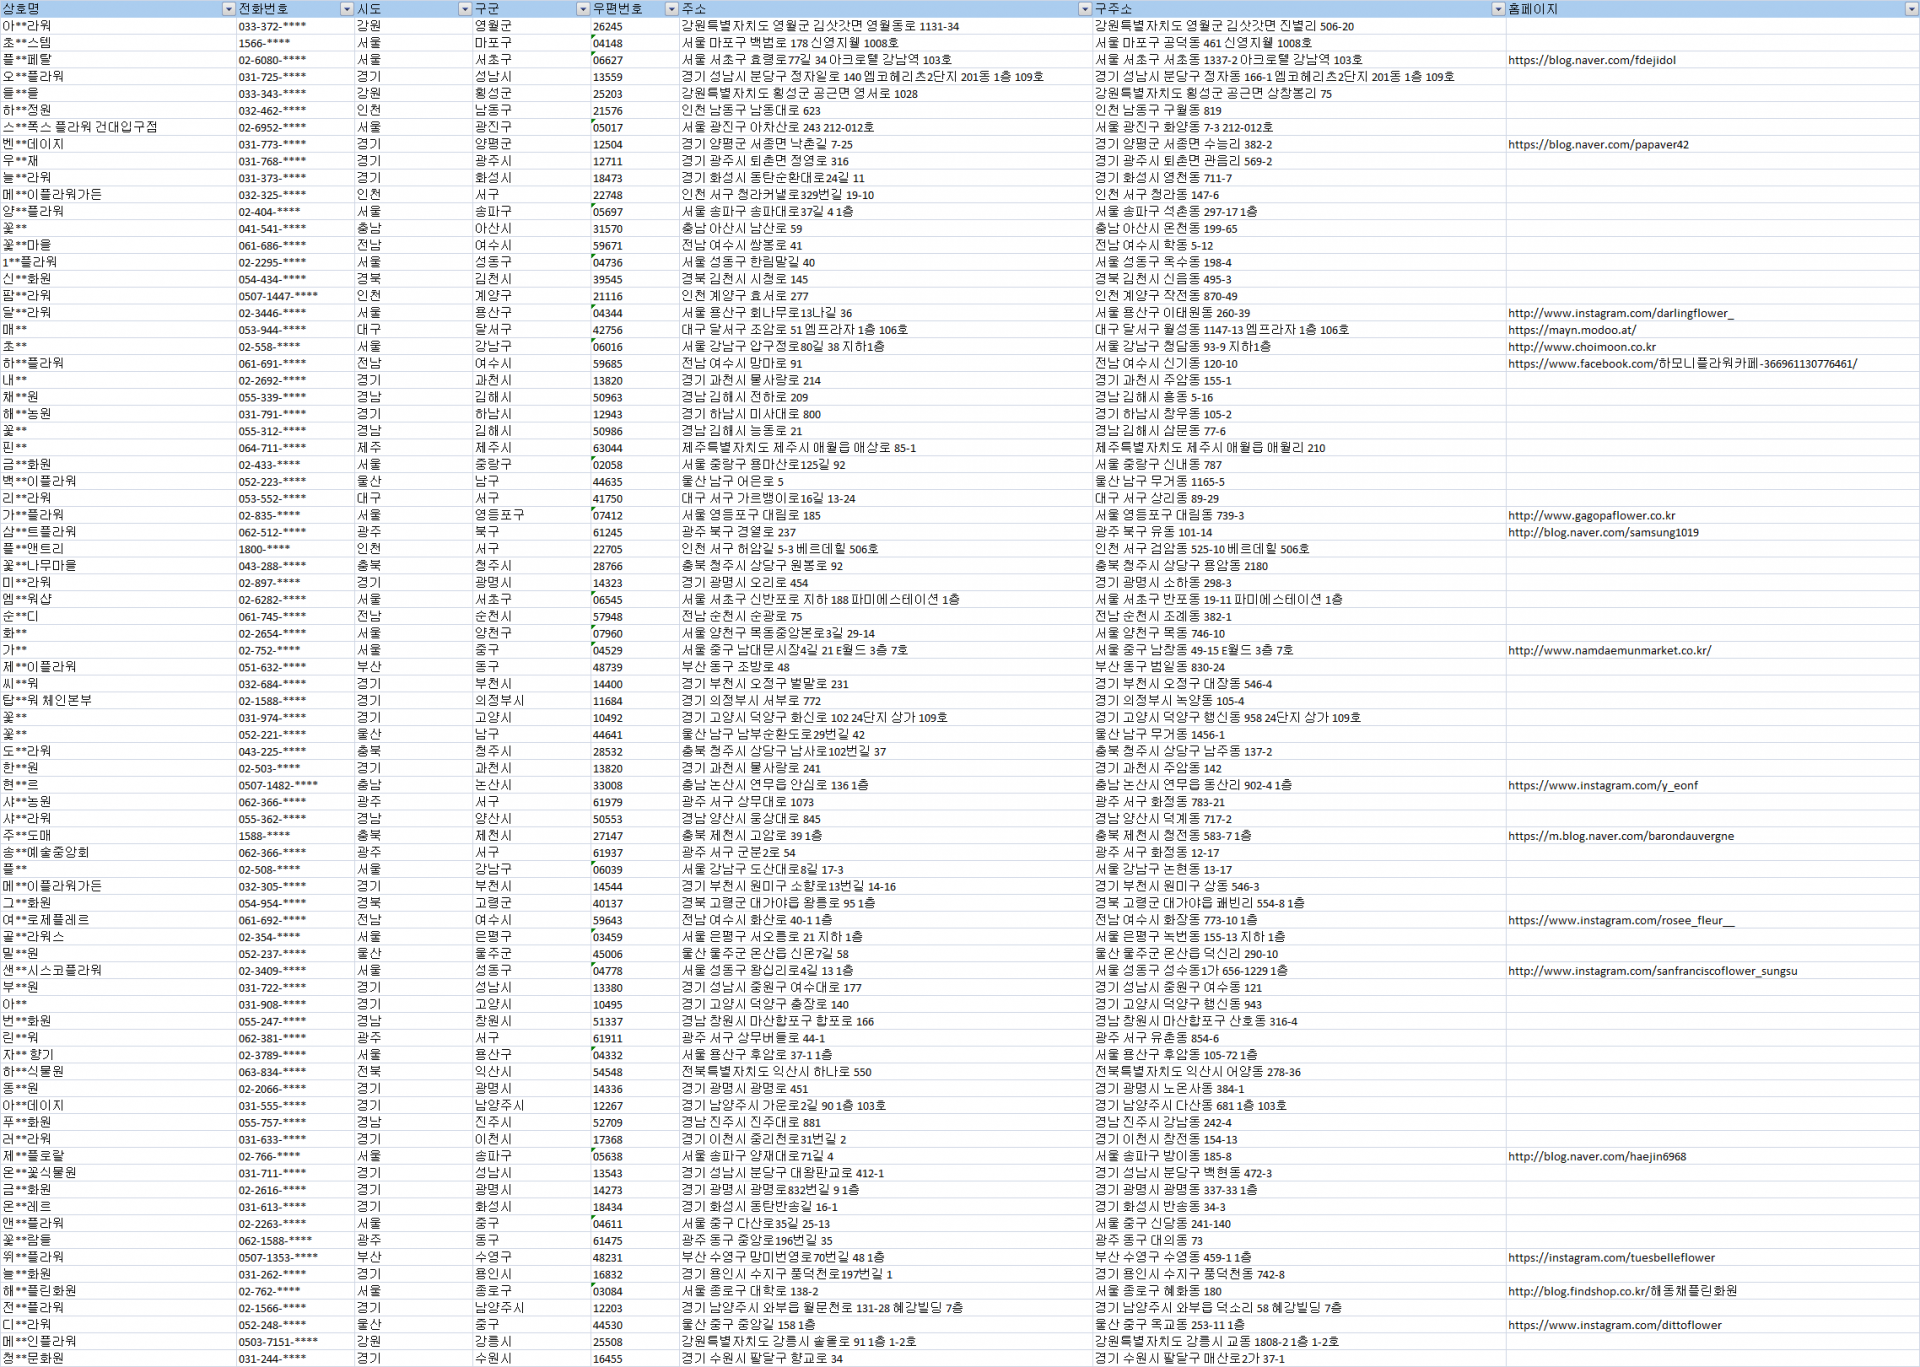Screen dimensions: 1920x1367
Task: Select the 탑**워 체인본부 name cell
Action: click(47, 701)
